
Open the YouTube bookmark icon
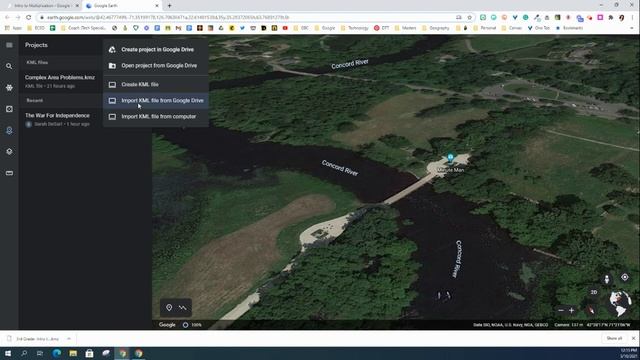[x=285, y=28]
